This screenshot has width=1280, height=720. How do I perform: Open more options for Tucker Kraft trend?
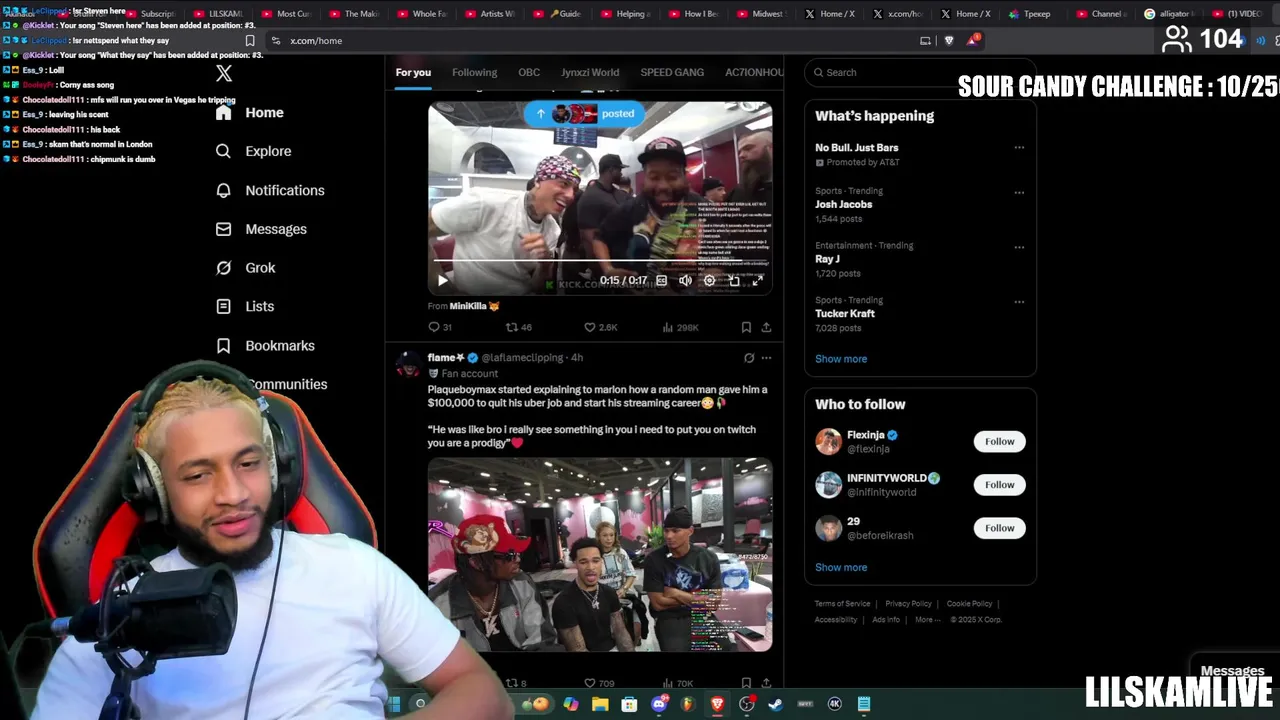1019,301
